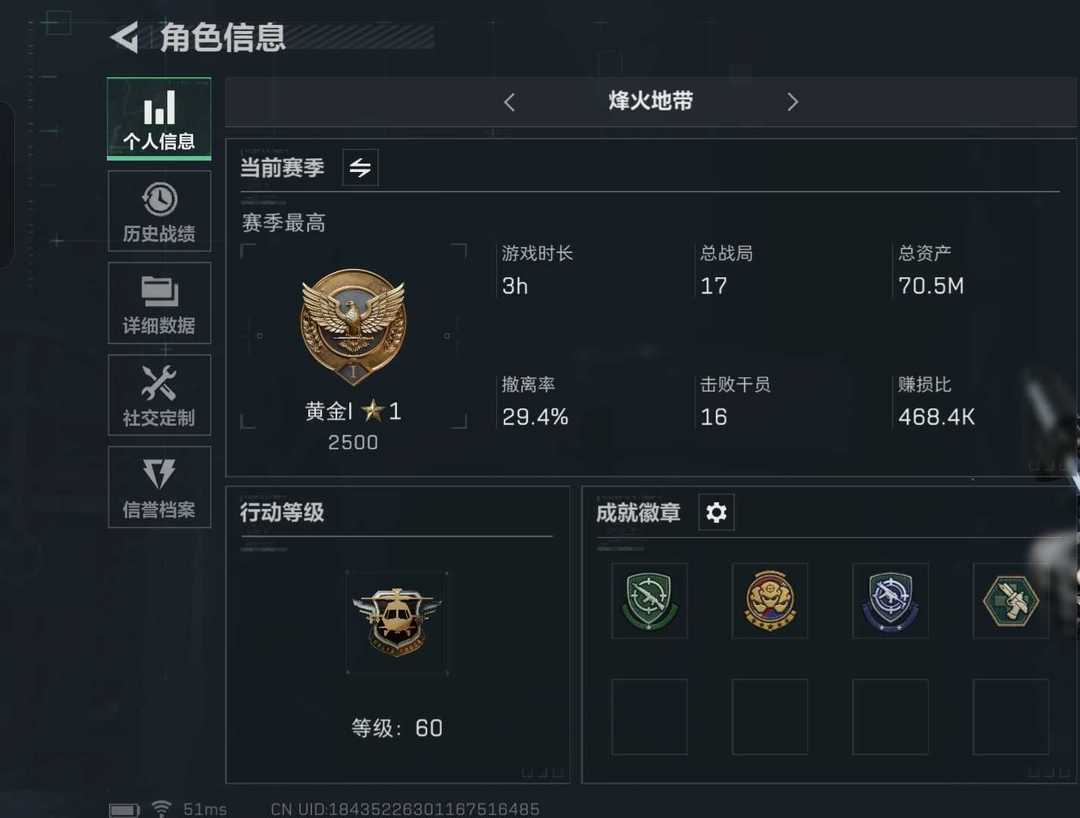The image size is (1080, 818).
Task: Select the green rifle achievement badge
Action: (x=650, y=600)
